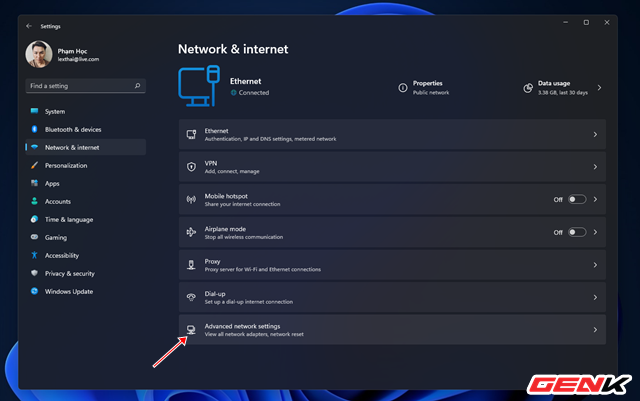The height and width of the screenshot is (401, 640).
Task: Click the System monitor icon in sidebar
Action: coord(34,111)
